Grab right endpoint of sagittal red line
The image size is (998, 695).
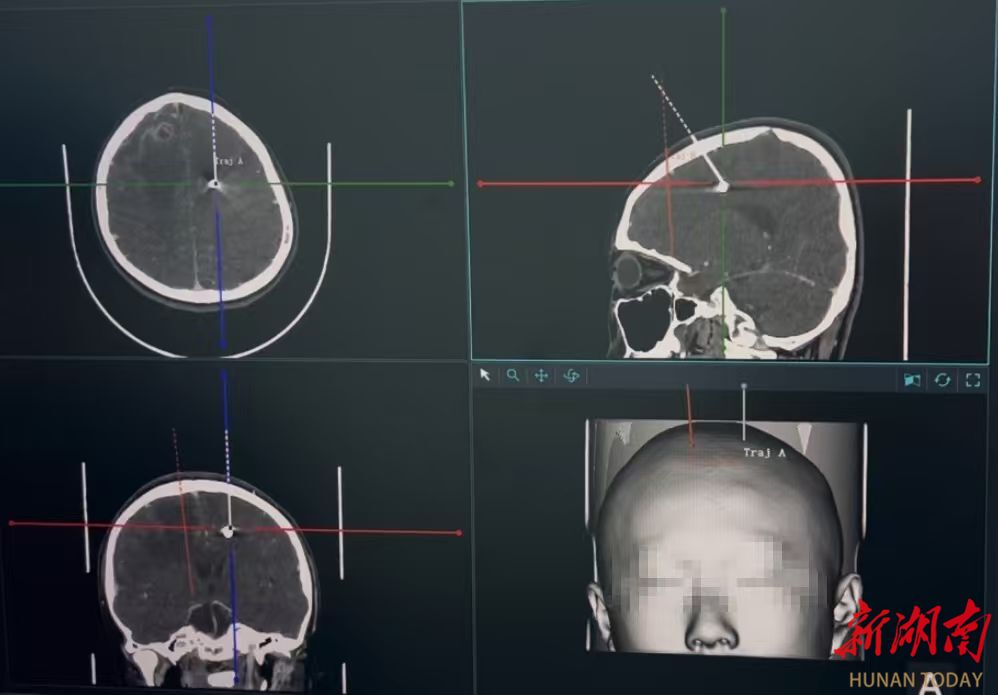click(x=976, y=180)
